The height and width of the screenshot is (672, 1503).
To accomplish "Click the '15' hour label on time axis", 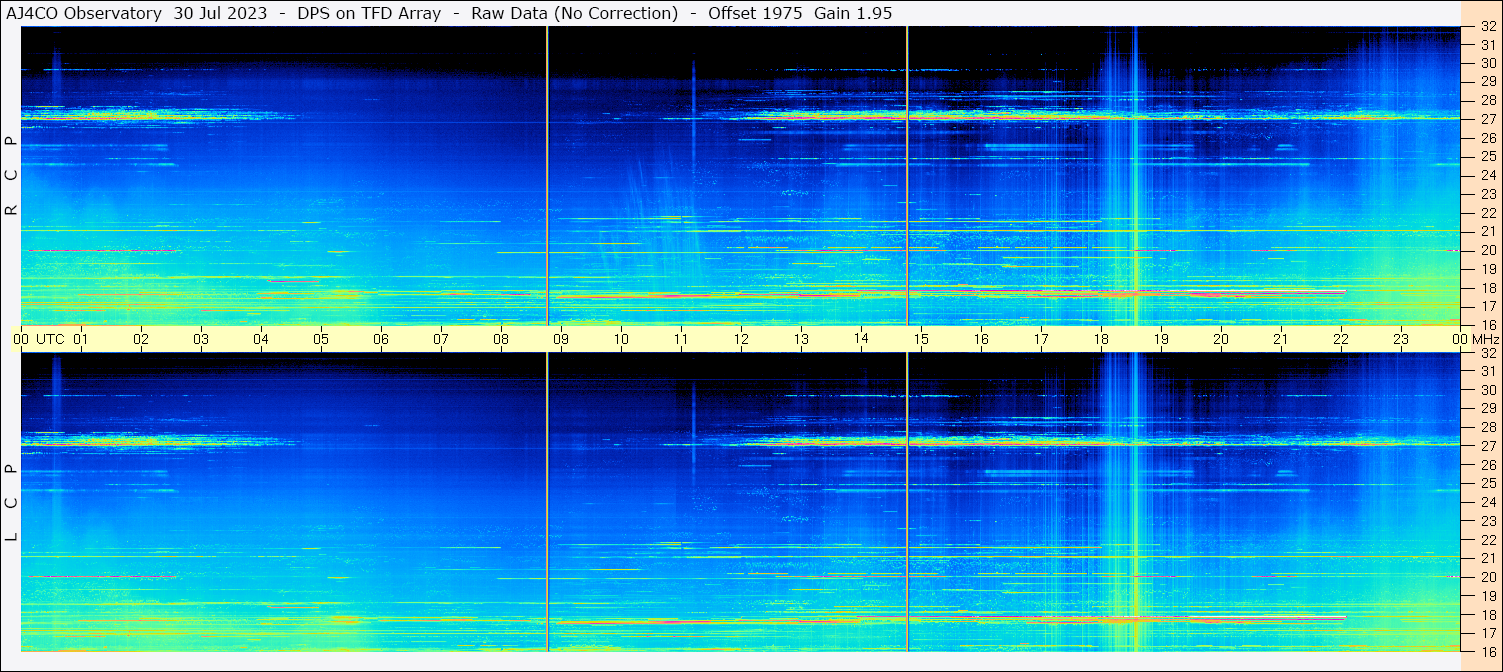I will (921, 339).
